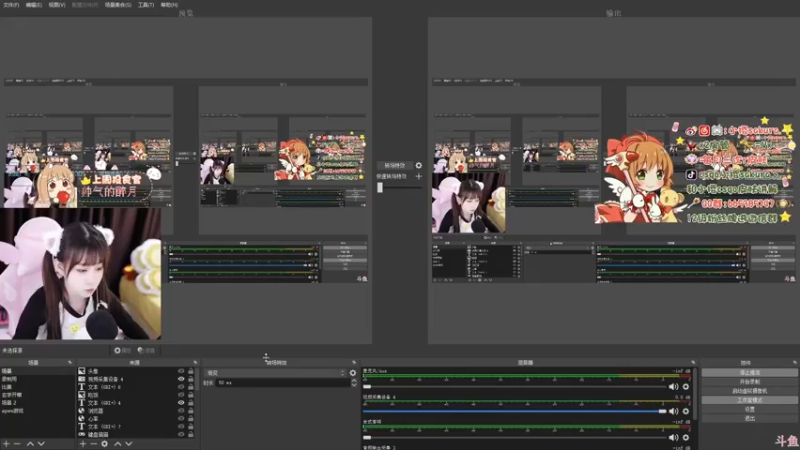
Task: Add a quick transition with the plus icon
Action: point(418,177)
